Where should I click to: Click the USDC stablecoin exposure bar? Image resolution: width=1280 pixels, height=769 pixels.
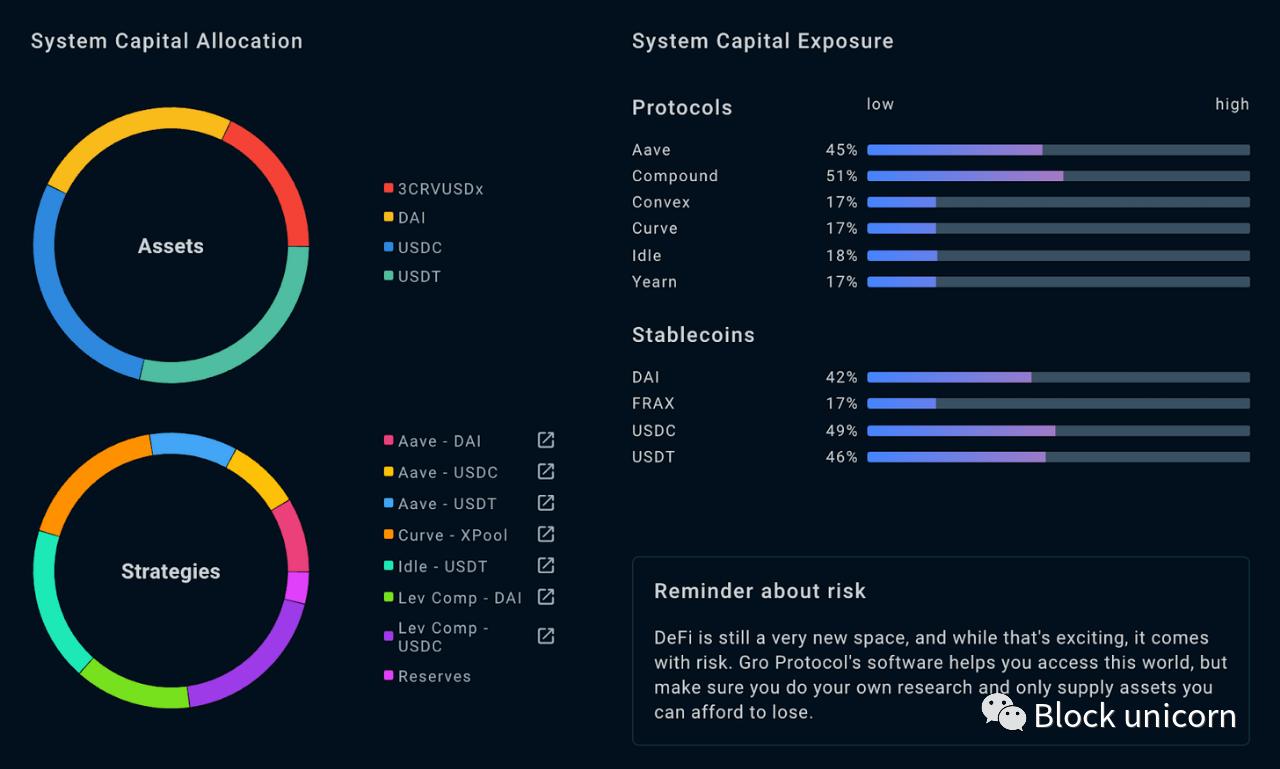(x=1058, y=431)
